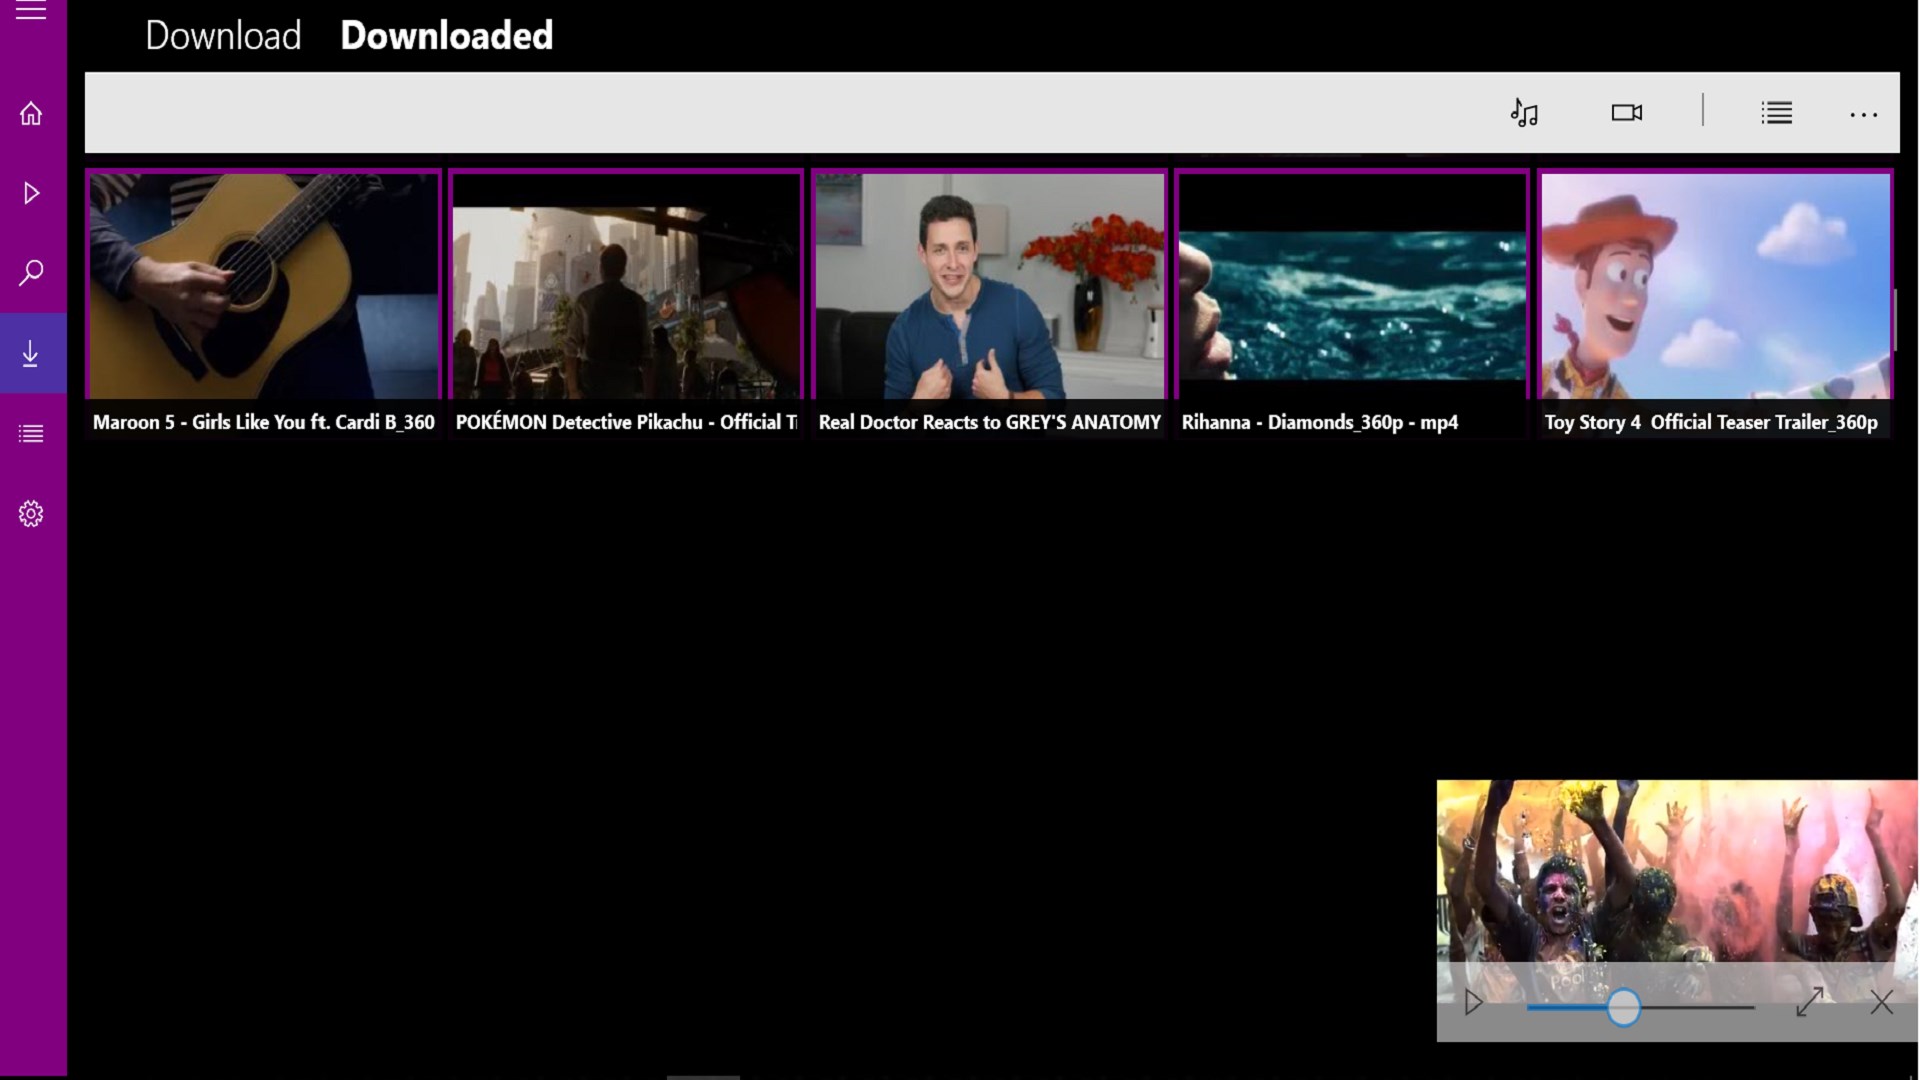Filter by video camera icon
The image size is (1920, 1080).
[x=1626, y=113]
